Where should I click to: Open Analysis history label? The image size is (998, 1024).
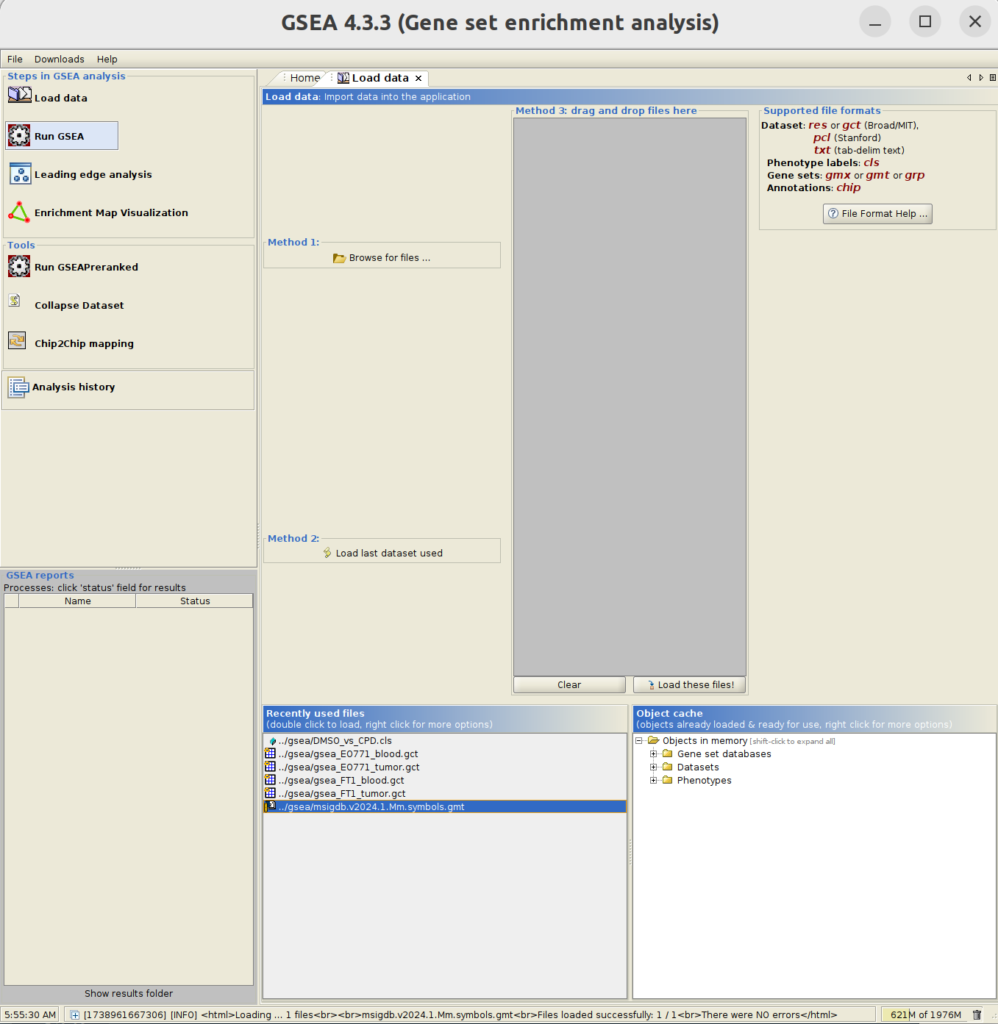(73, 387)
